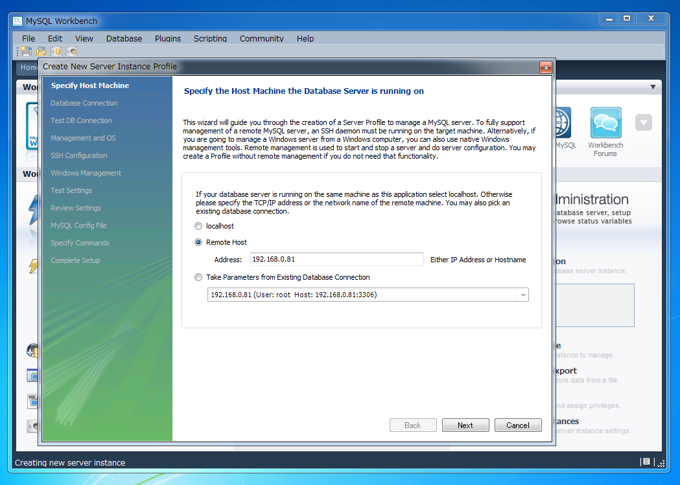Viewport: 680px width, 485px height.
Task: Select Take Parameters from Existing Database Connection
Action: pyautogui.click(x=198, y=277)
